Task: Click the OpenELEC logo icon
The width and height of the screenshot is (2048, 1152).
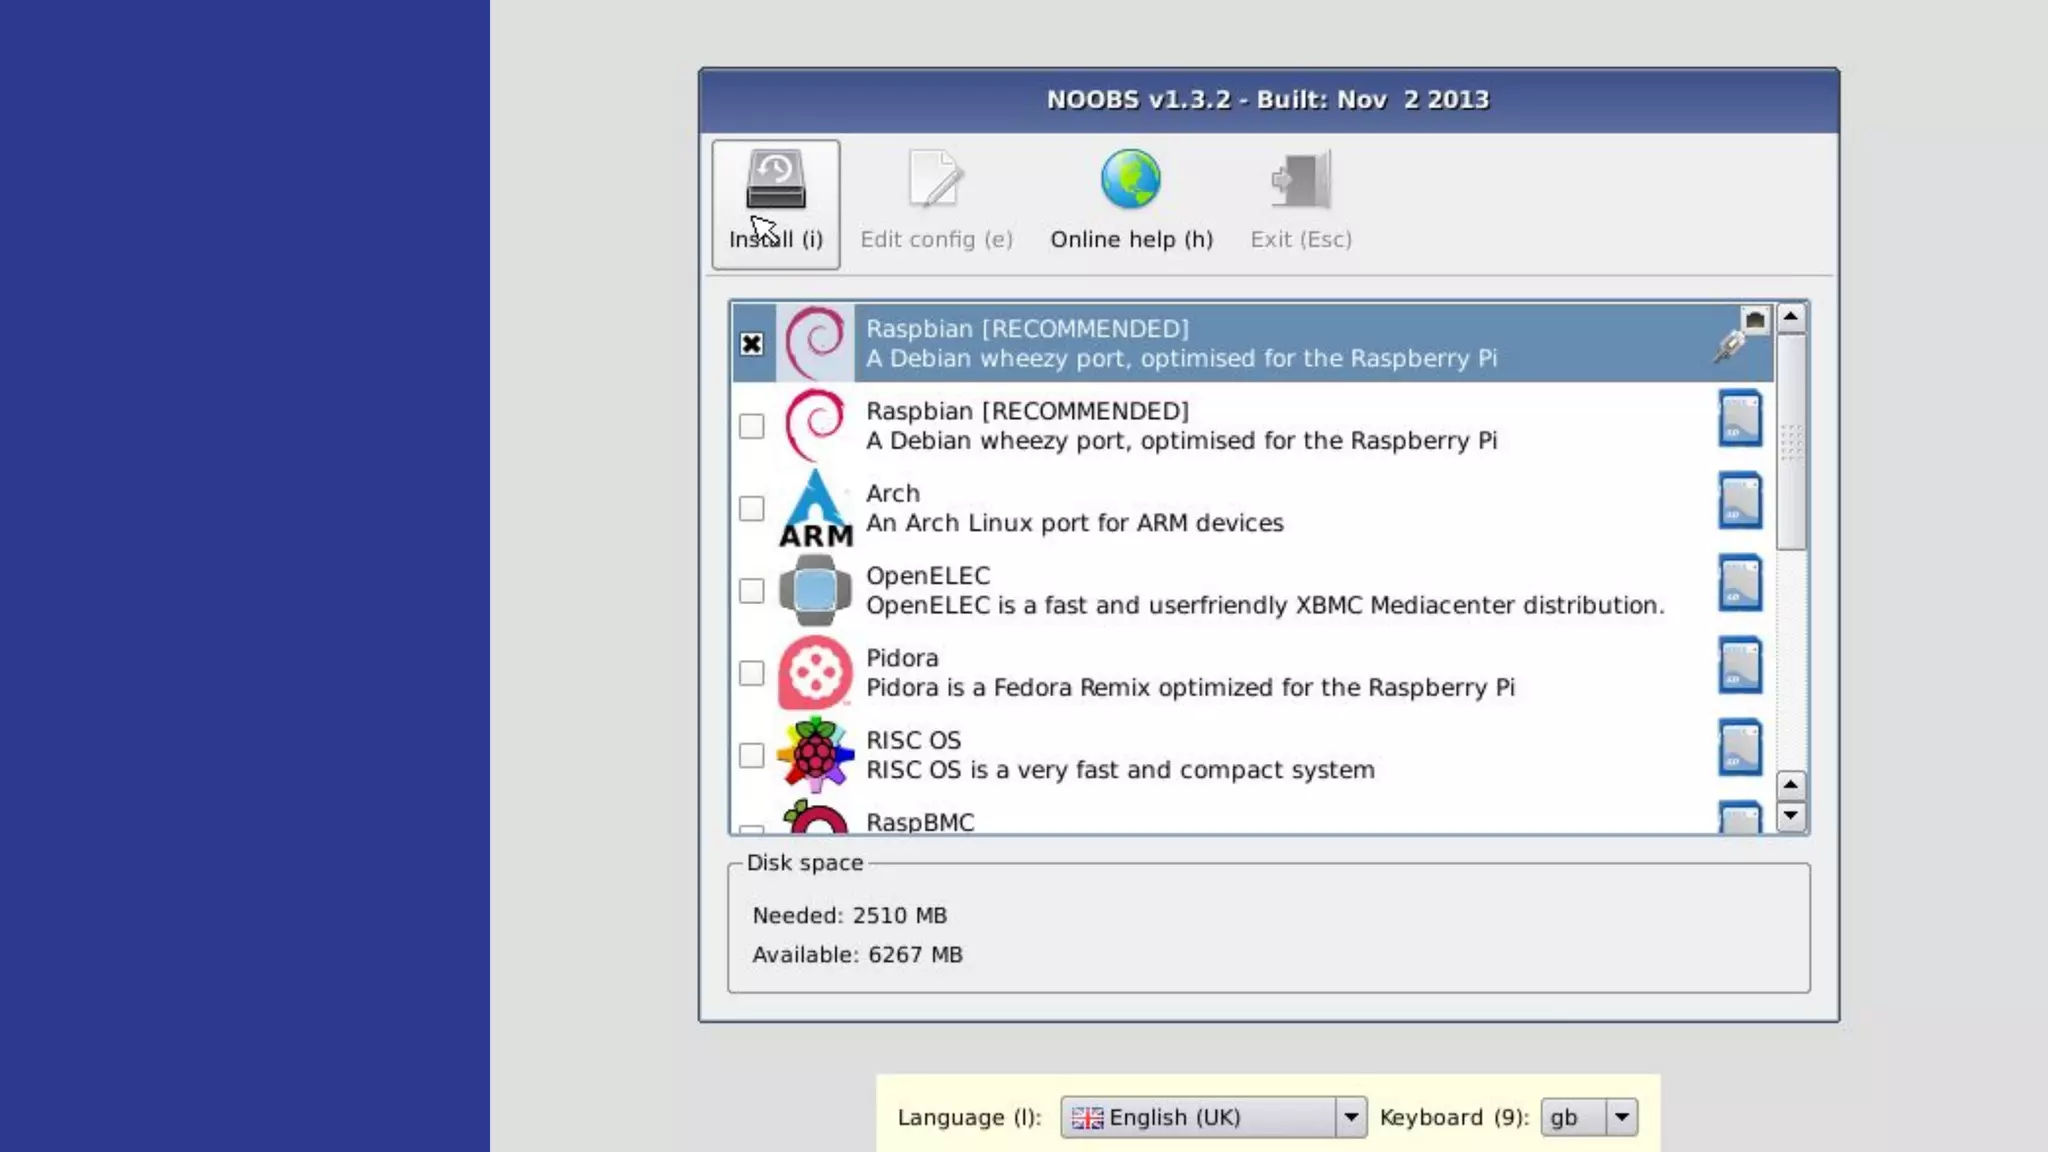Action: (815, 590)
